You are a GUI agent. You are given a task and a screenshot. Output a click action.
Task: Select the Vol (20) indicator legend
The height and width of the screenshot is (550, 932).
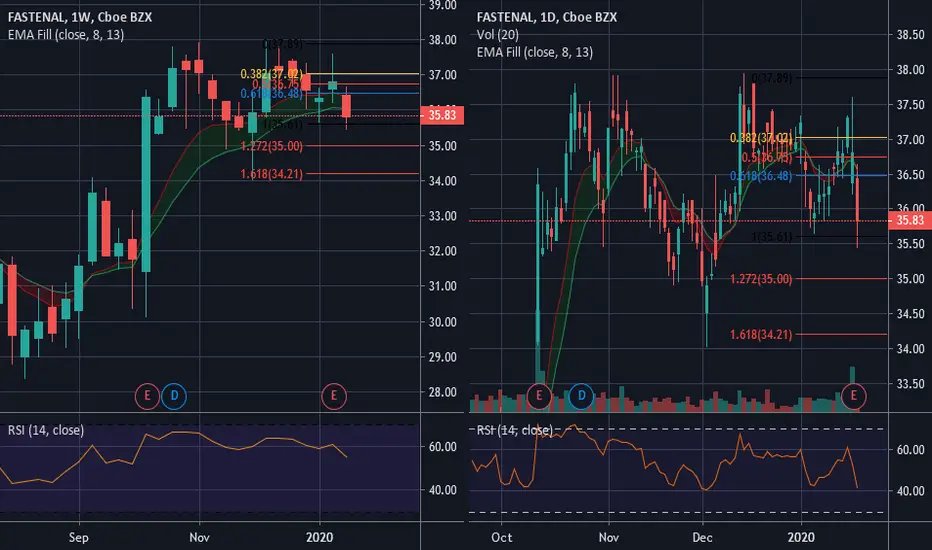pos(498,35)
